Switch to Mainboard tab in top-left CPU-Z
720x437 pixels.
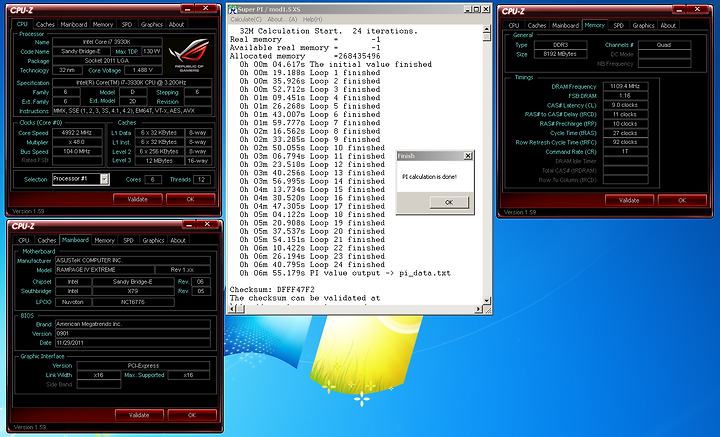(x=73, y=25)
